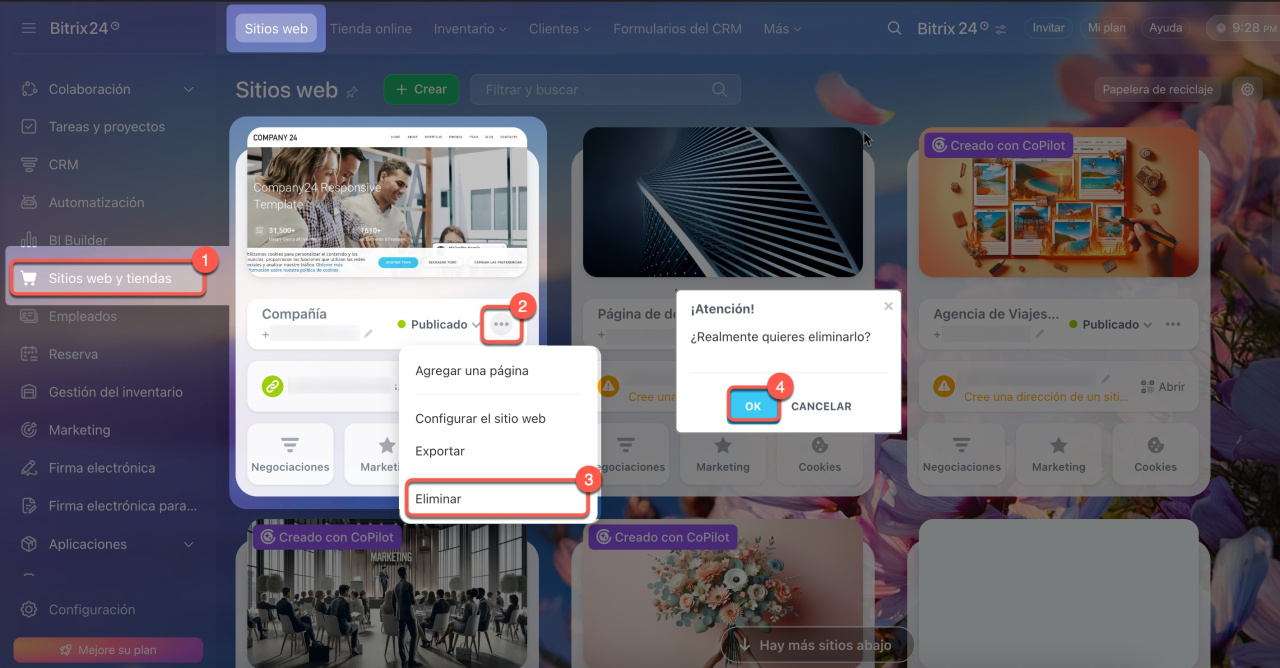Click the Bitrix24 logo at the top left

coord(84,28)
